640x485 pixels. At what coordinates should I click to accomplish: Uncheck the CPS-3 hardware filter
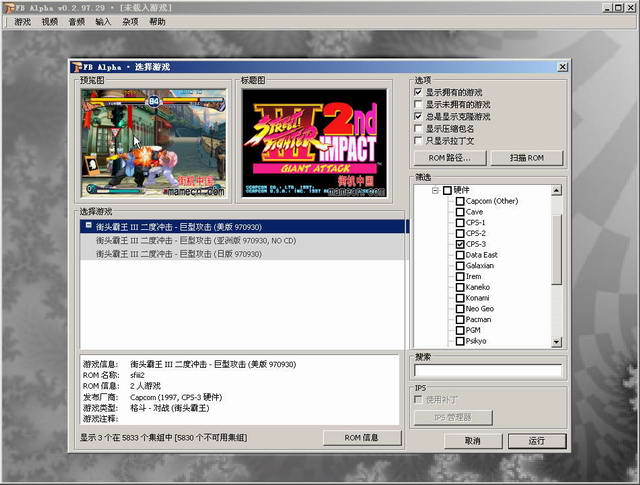(460, 244)
